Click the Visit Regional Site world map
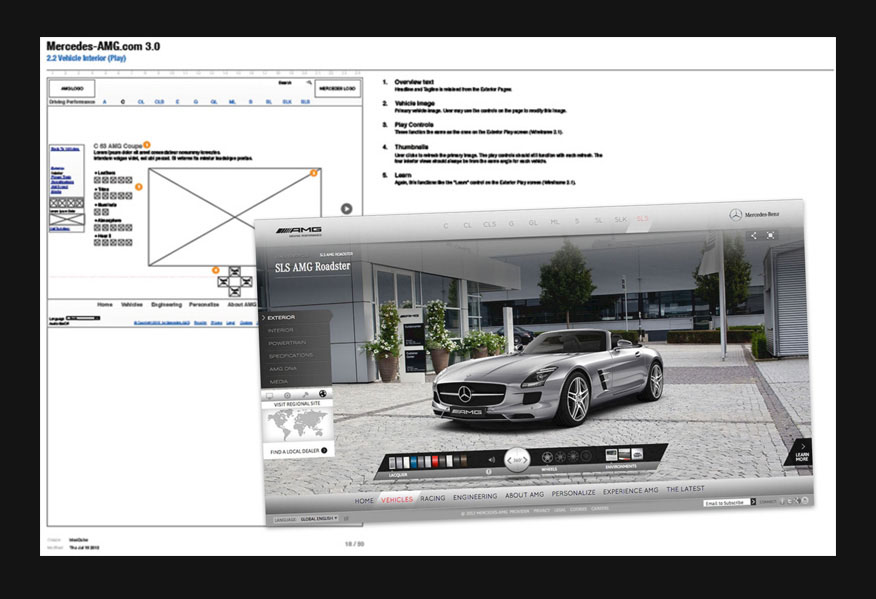This screenshot has height=599, width=876. pyautogui.click(x=298, y=425)
